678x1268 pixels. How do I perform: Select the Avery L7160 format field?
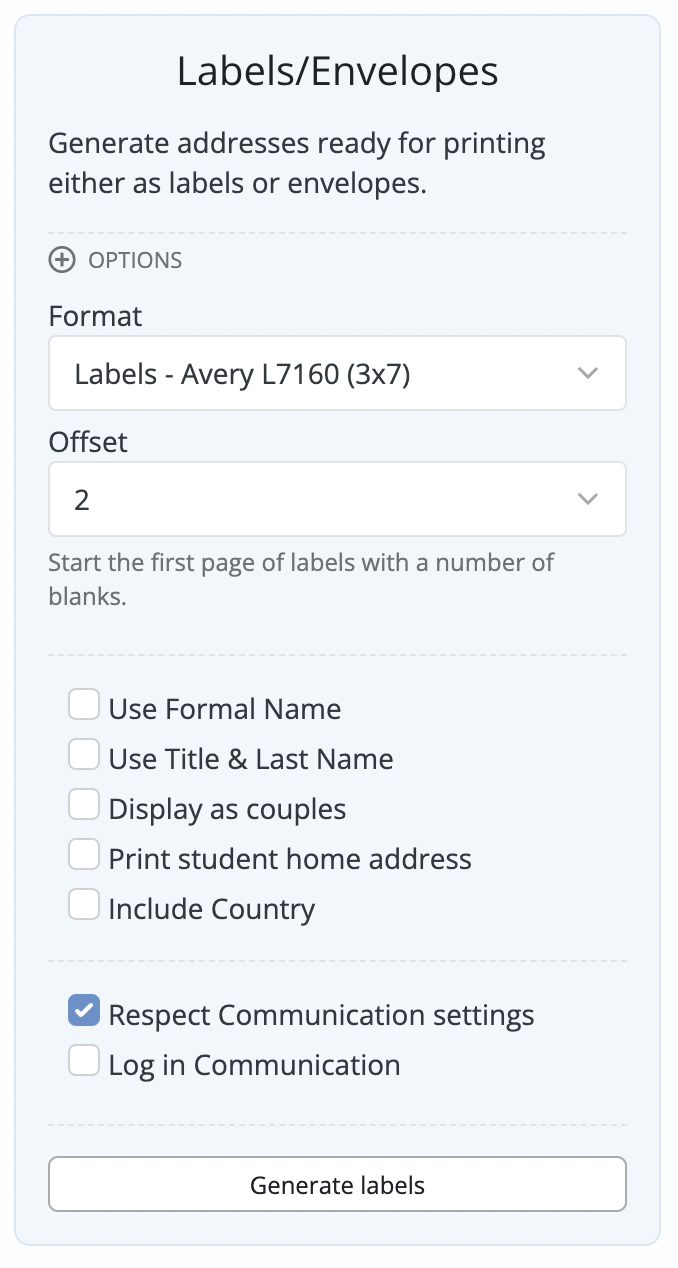pos(337,372)
